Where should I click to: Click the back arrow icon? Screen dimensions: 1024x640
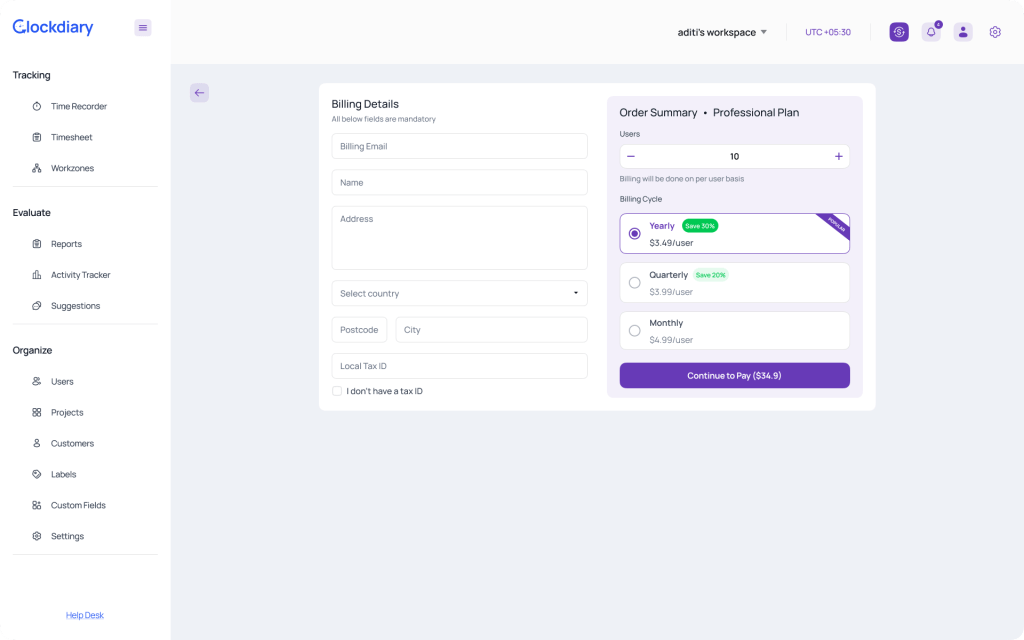pos(199,93)
